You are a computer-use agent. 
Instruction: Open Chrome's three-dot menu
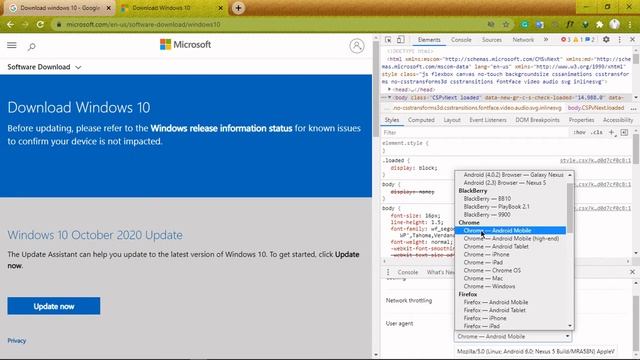[630, 24]
